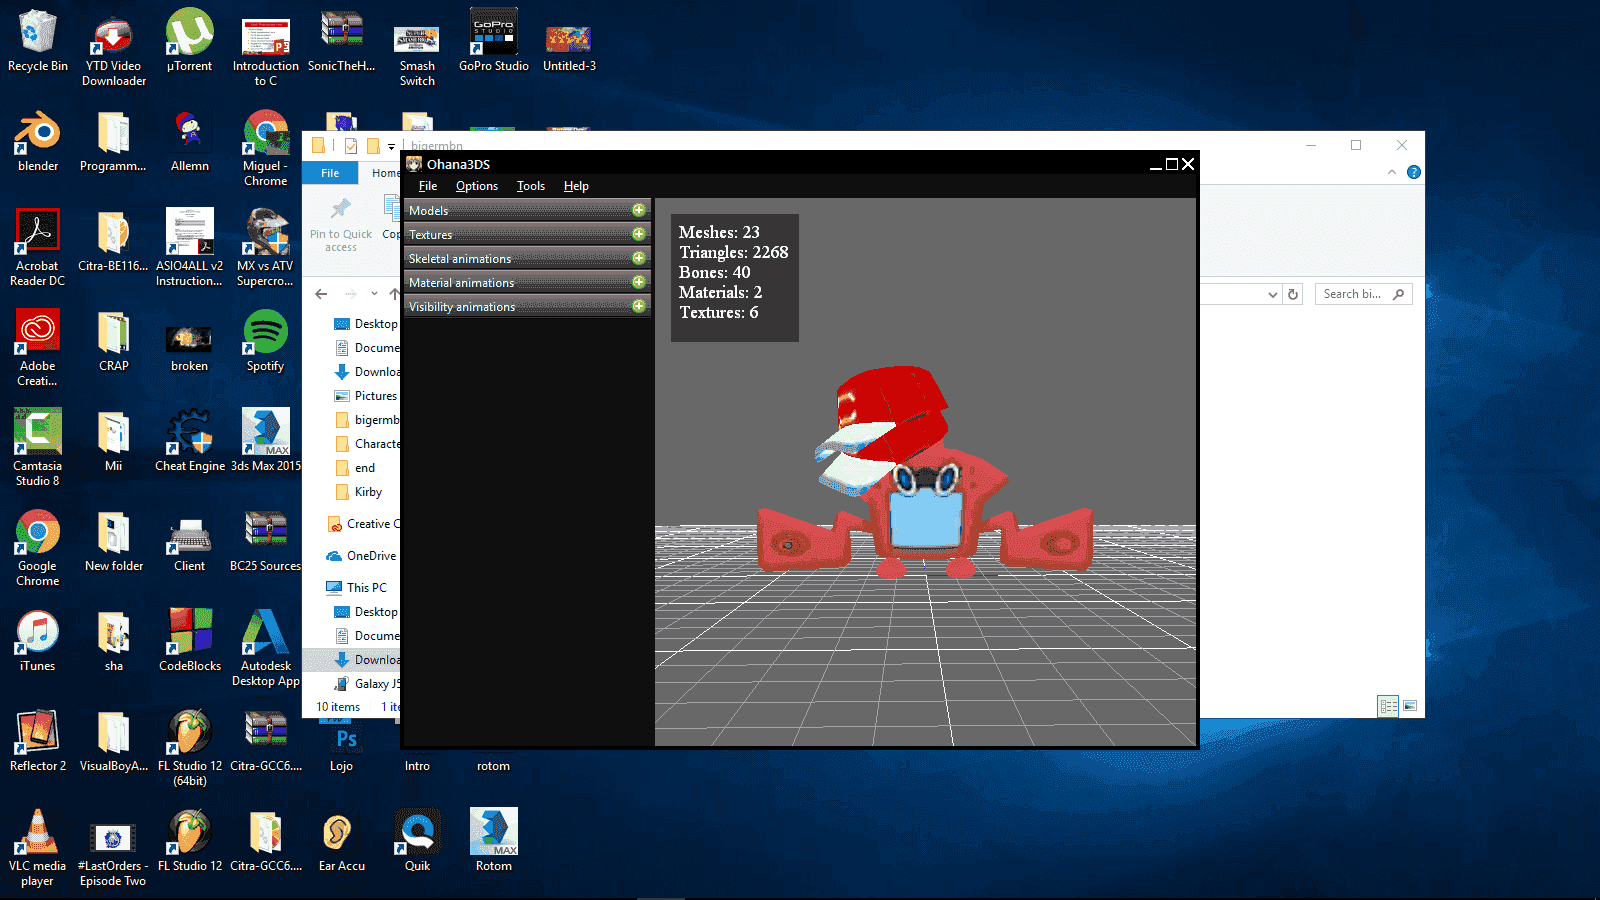1600x900 pixels.
Task: Switch Explorer to details view
Action: coord(1388,706)
